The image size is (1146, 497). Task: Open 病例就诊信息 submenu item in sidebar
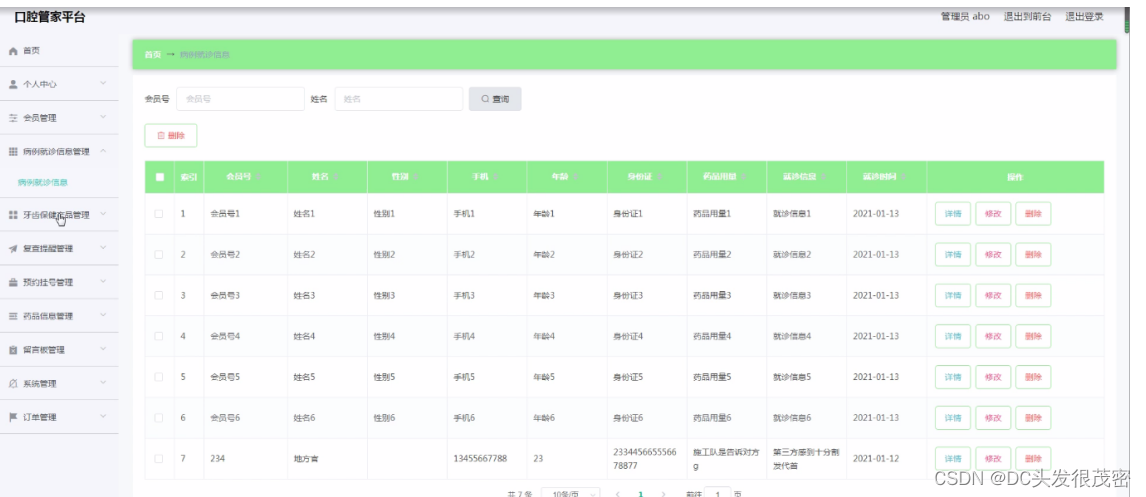point(43,183)
